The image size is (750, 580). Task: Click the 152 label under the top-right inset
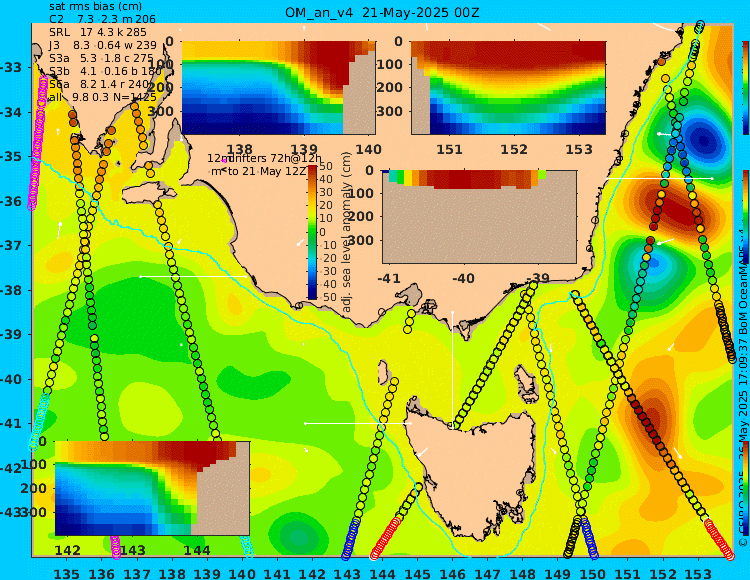514,149
